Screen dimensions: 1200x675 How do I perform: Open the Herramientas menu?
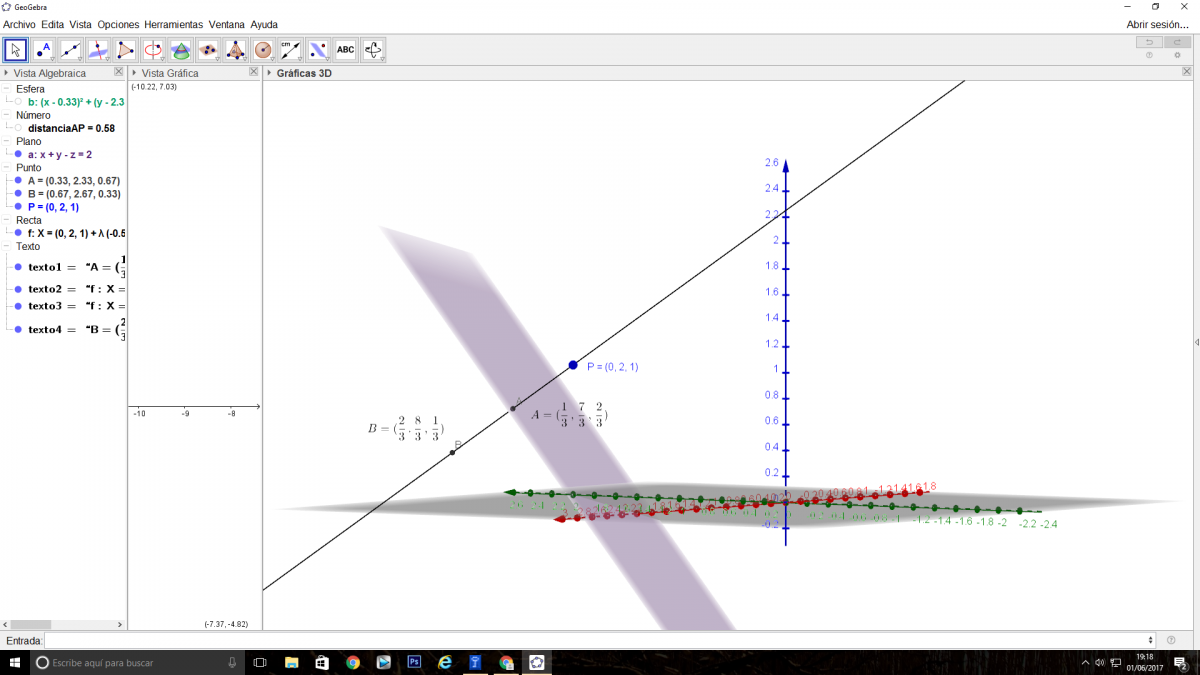173,24
